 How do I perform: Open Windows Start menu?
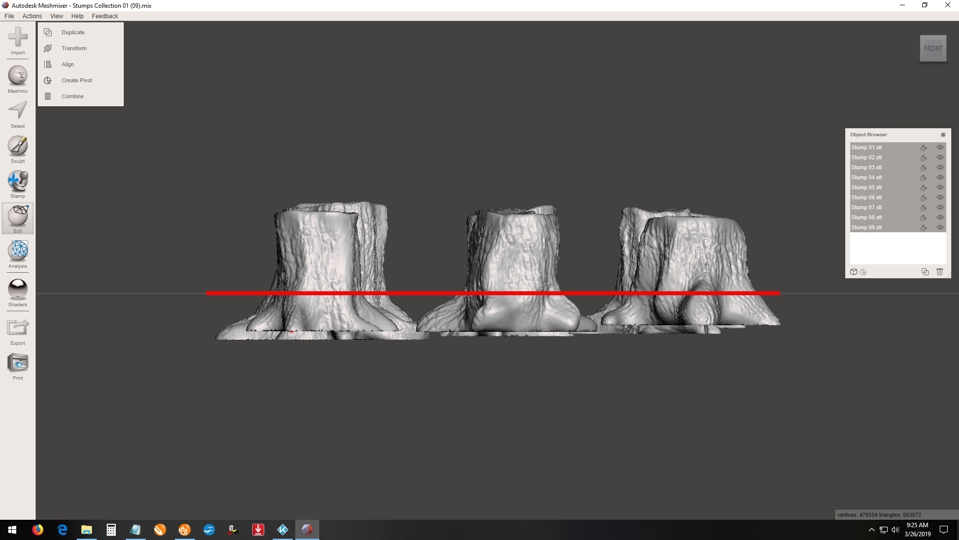tap(12, 530)
